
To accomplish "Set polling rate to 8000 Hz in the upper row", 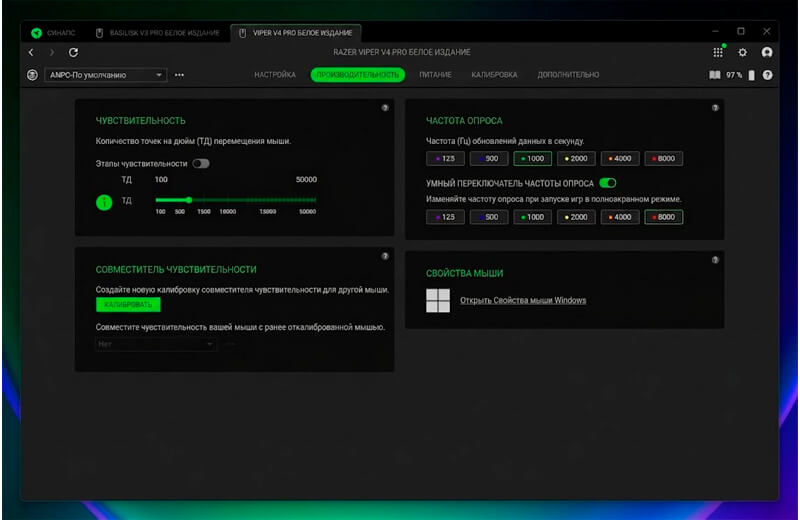I will click(663, 159).
